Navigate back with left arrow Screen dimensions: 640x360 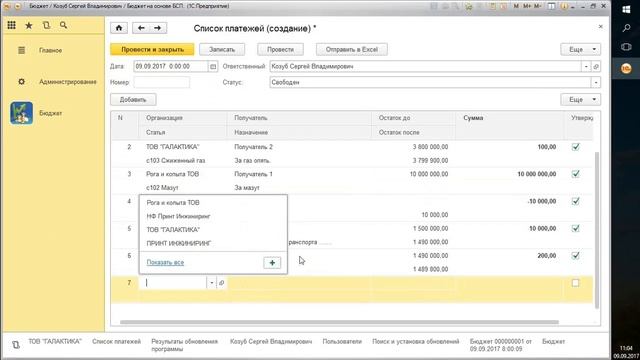point(141,28)
